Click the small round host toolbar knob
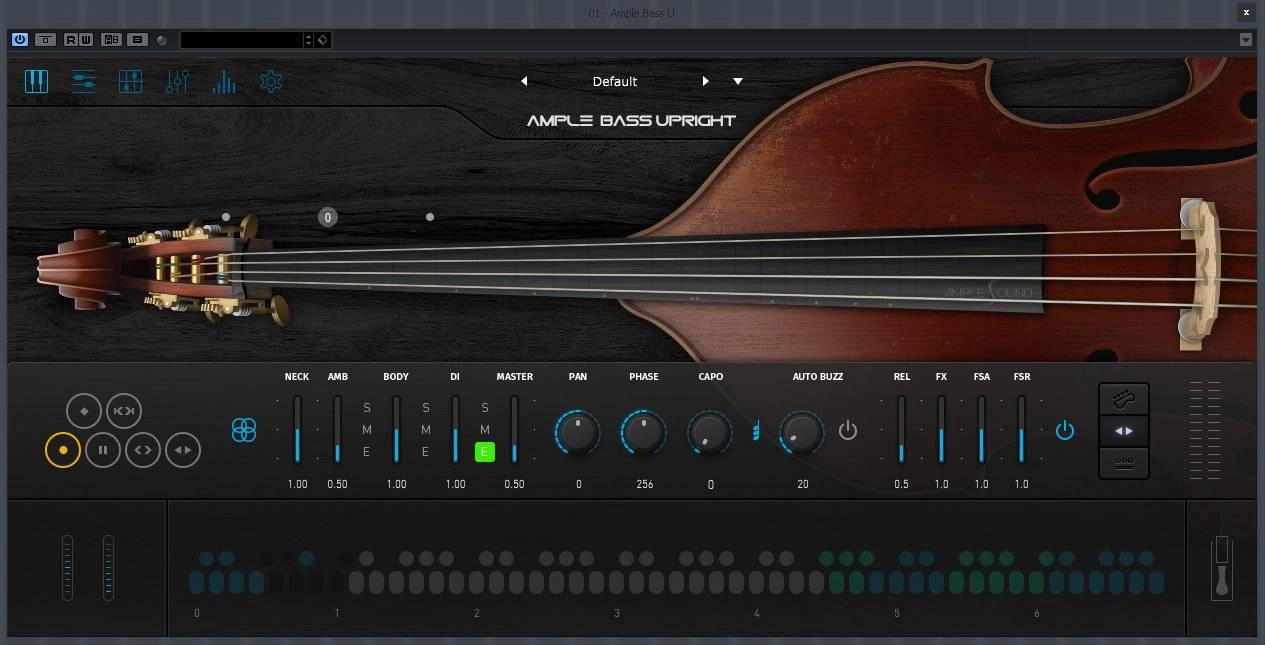Viewport: 1265px width, 645px height. tap(162, 40)
